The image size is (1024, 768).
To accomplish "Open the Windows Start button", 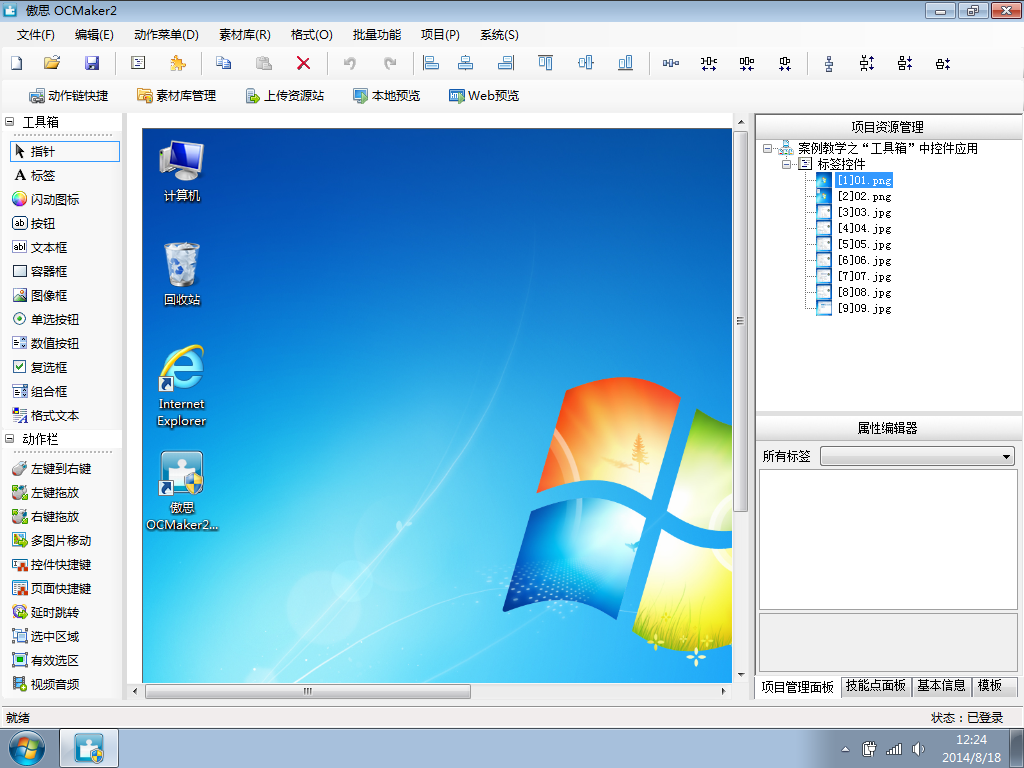I will (27, 748).
